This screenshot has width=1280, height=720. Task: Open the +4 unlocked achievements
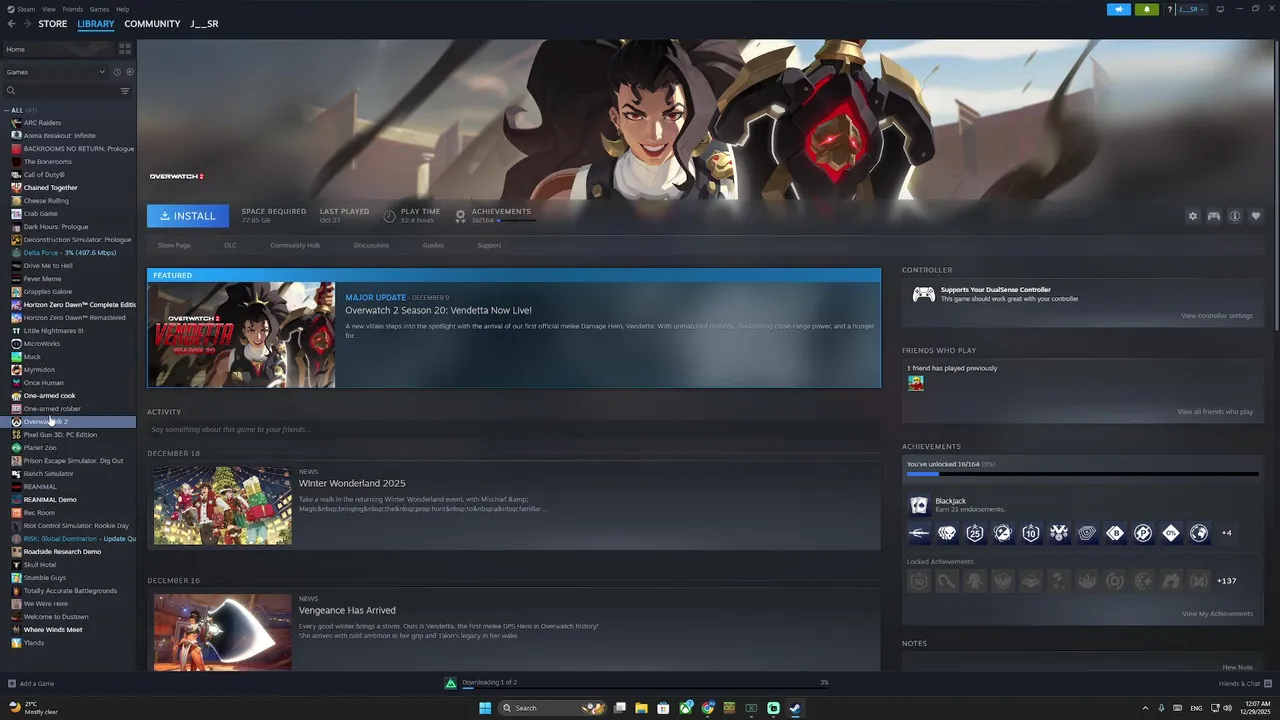(x=1227, y=533)
